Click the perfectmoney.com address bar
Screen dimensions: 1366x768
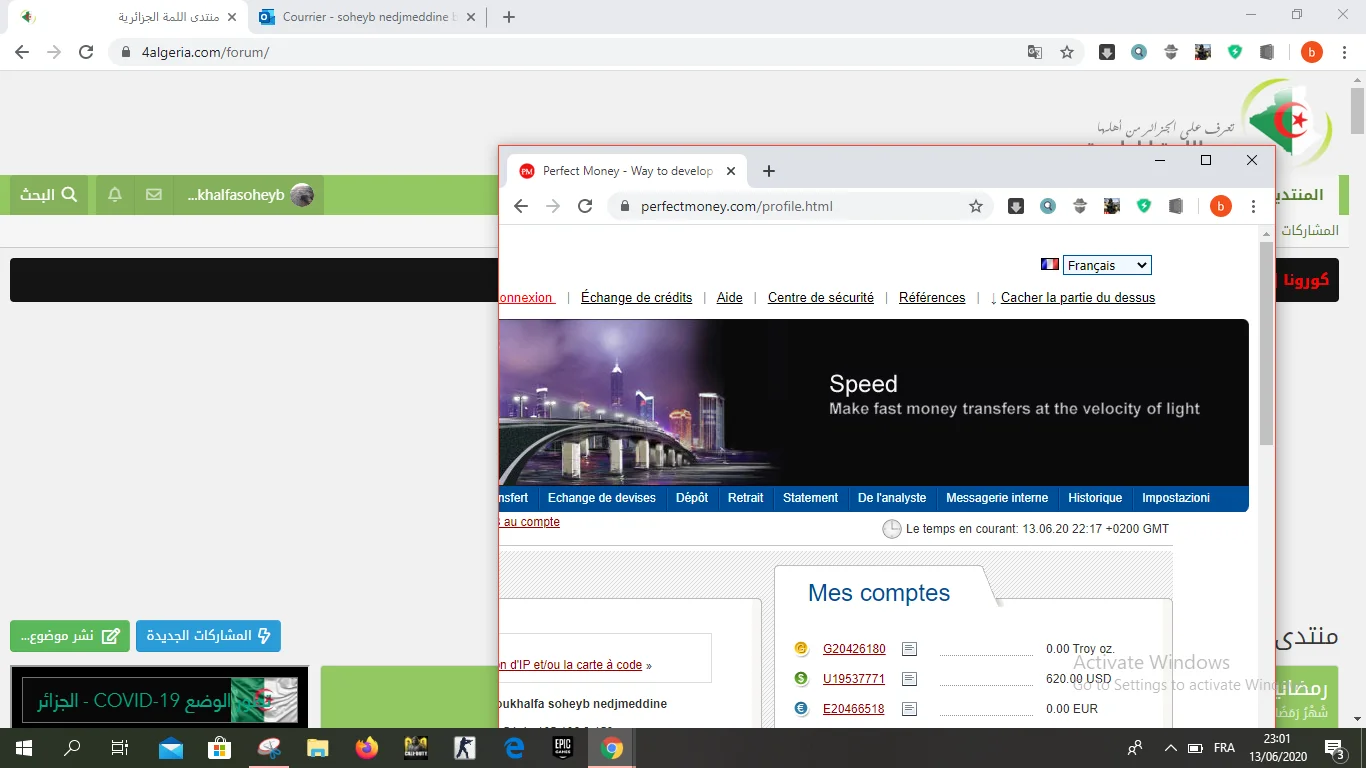click(x=800, y=206)
